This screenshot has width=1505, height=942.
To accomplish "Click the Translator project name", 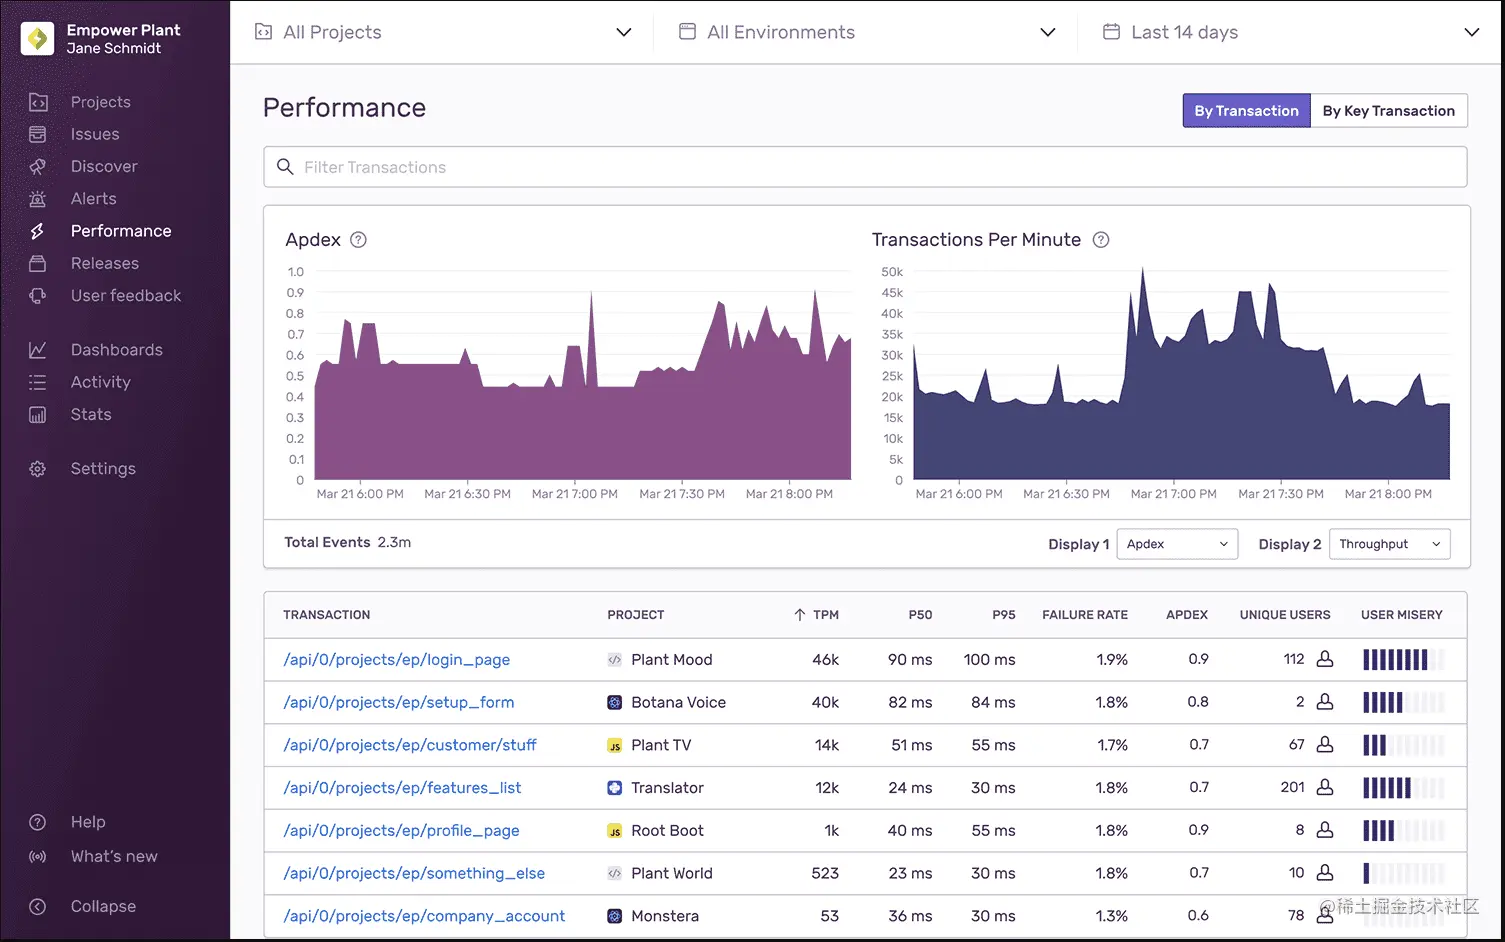I will [x=667, y=788].
